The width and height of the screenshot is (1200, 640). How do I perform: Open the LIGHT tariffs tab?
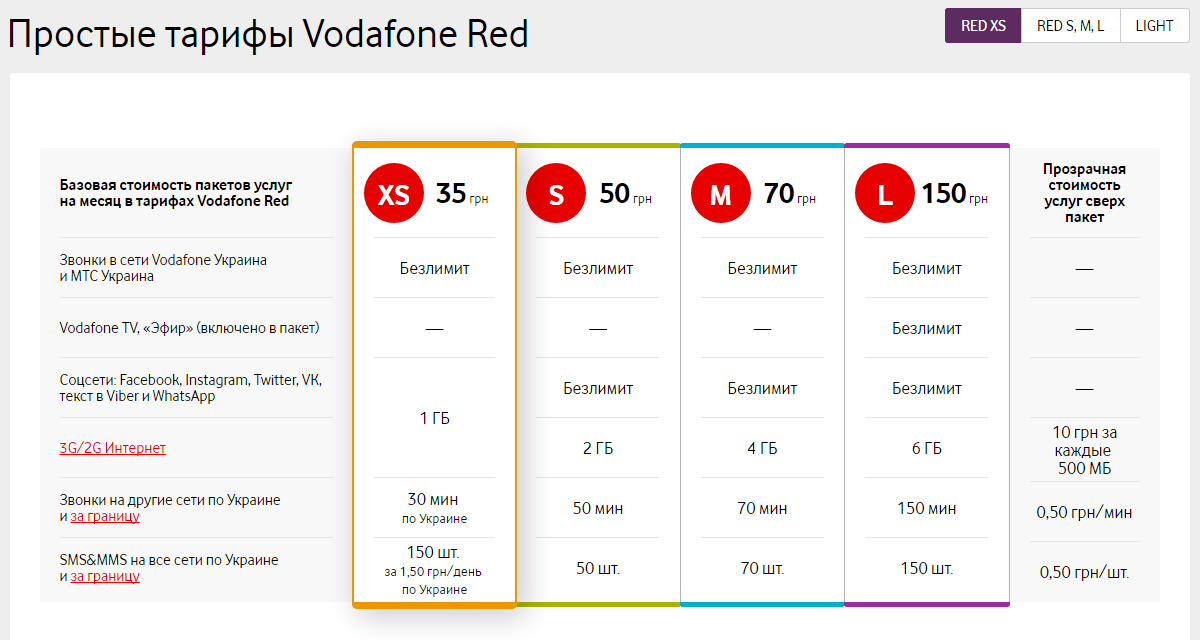[1155, 26]
